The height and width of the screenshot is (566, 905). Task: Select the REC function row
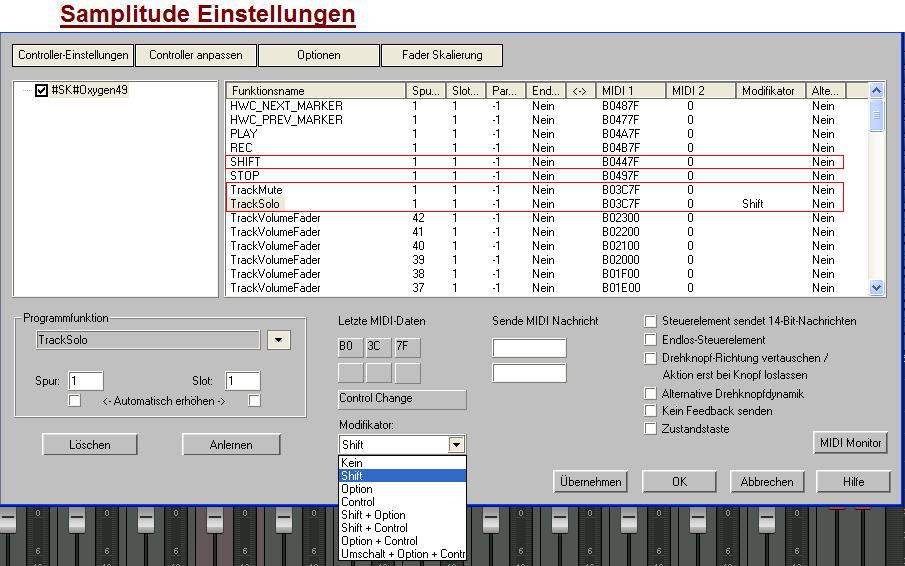546,148
